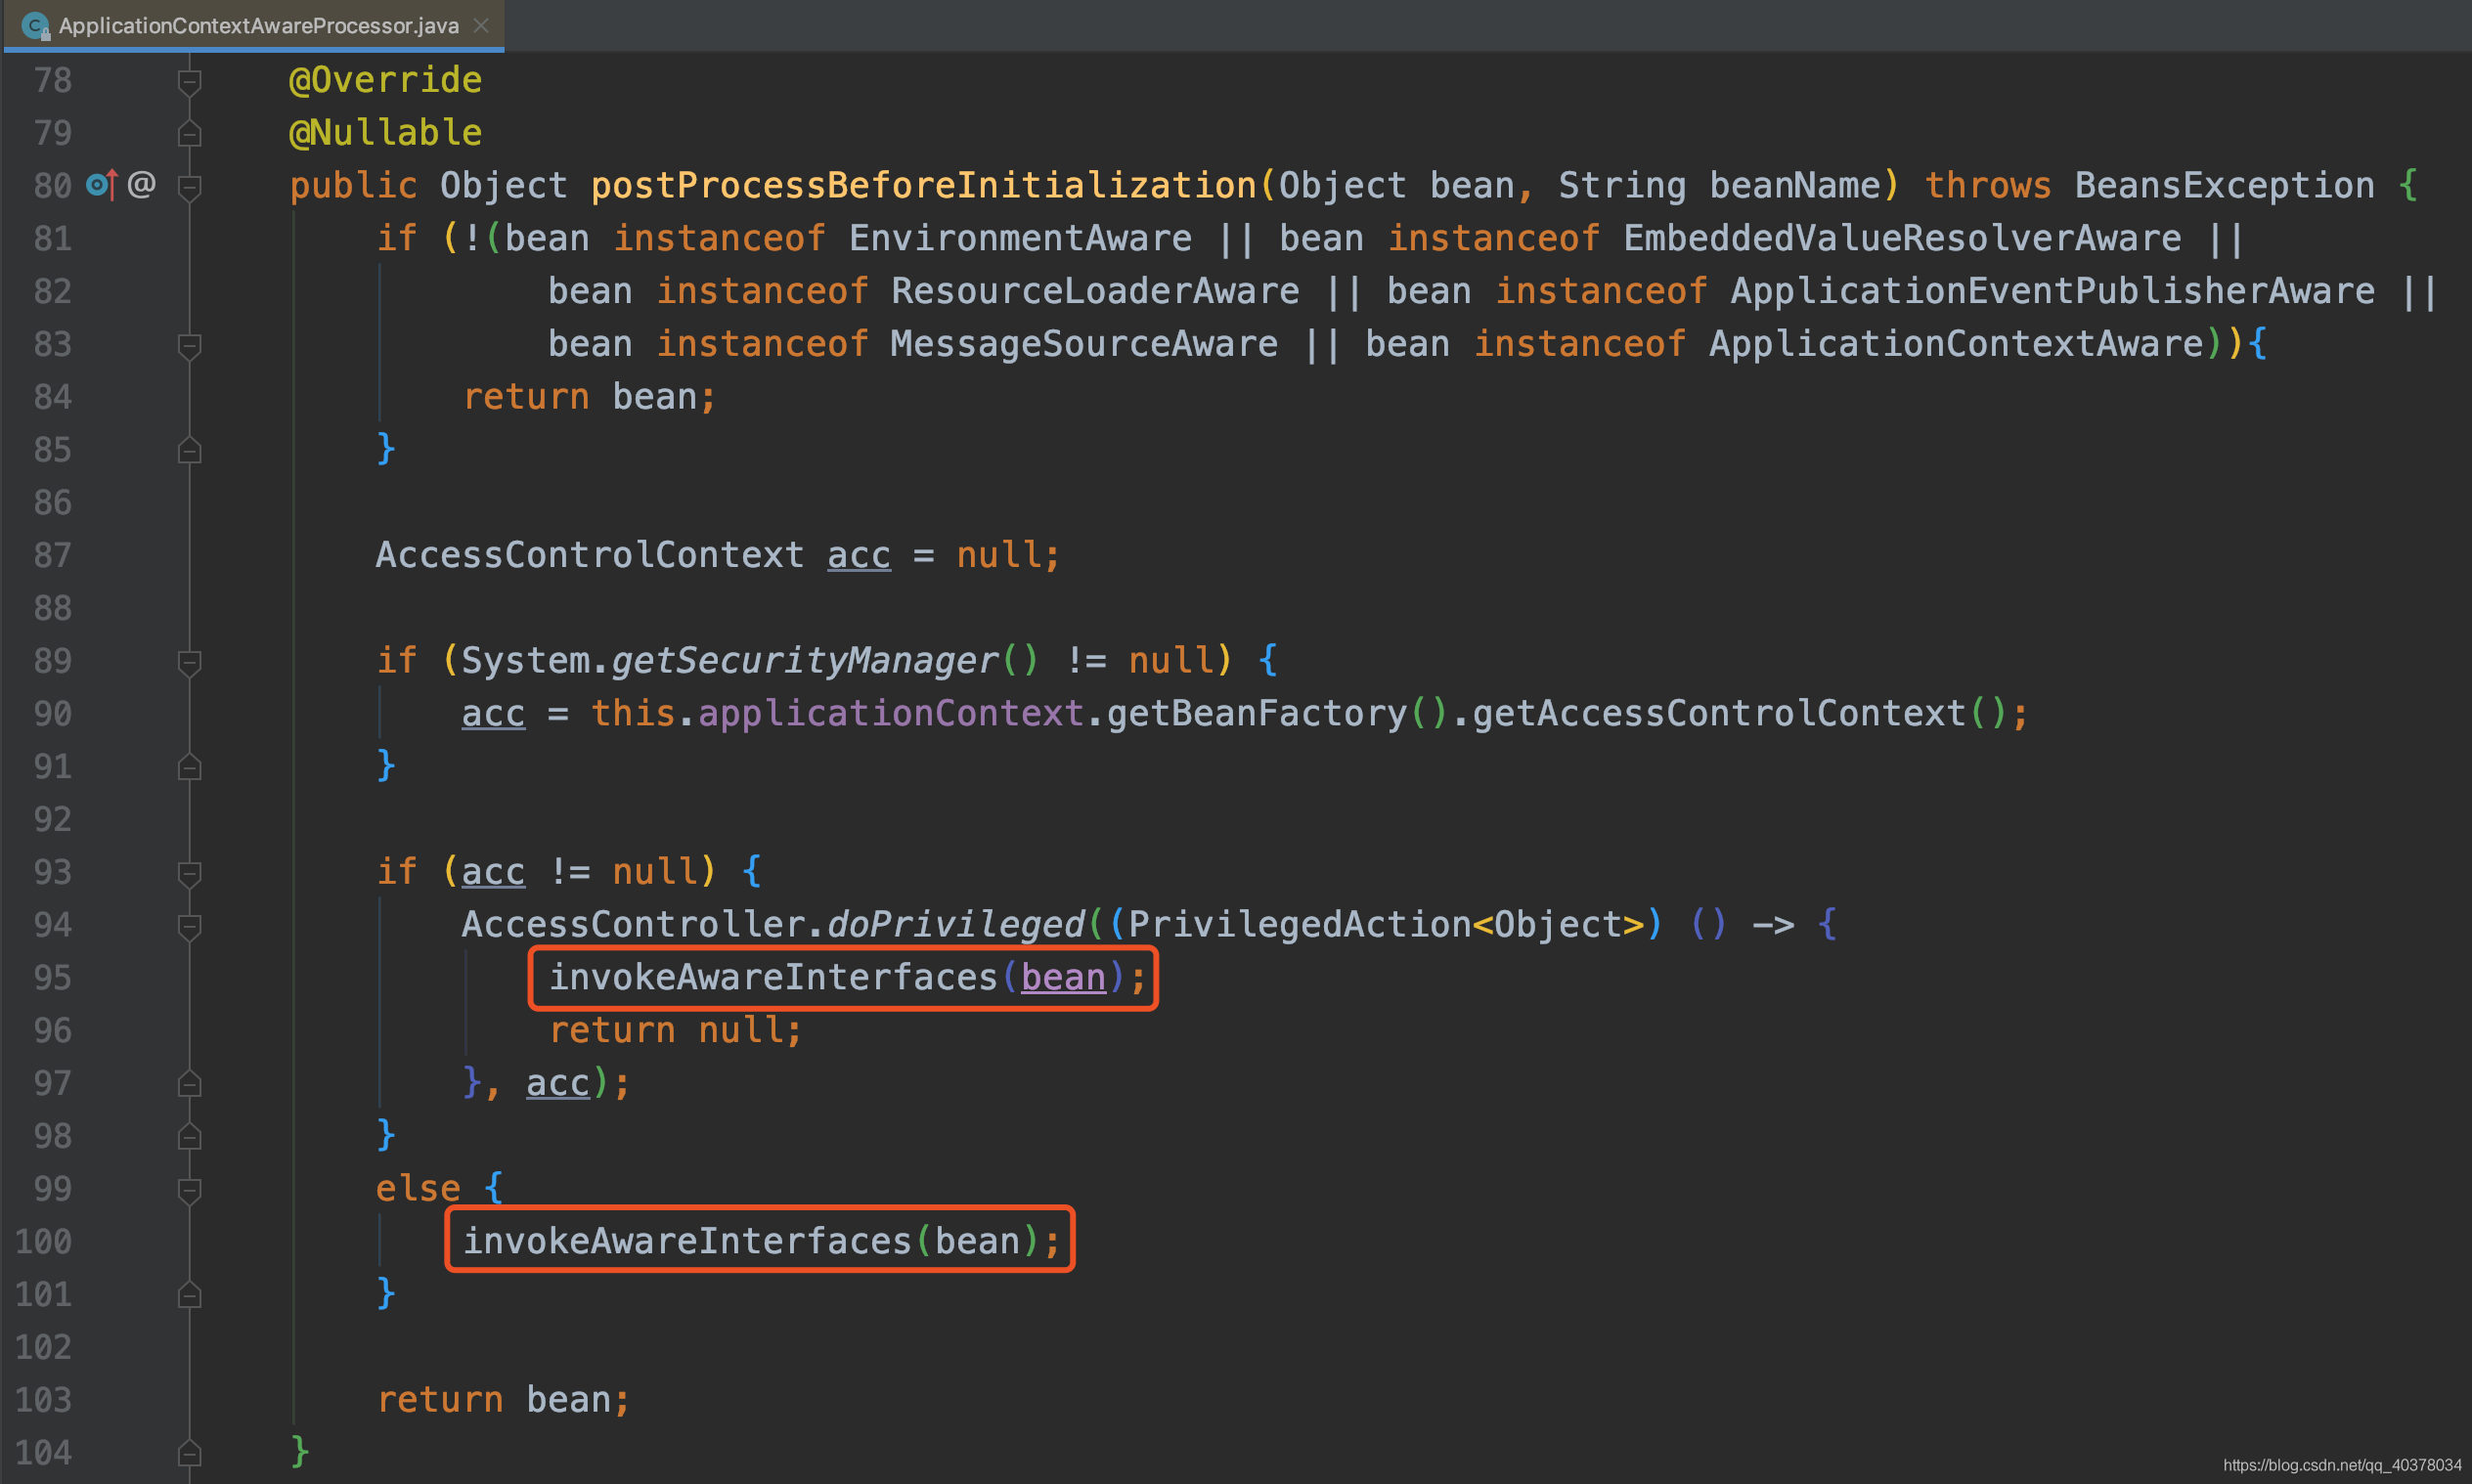This screenshot has width=2472, height=1484.
Task: Click line number 103 in the gutter
Action: pos(43,1399)
